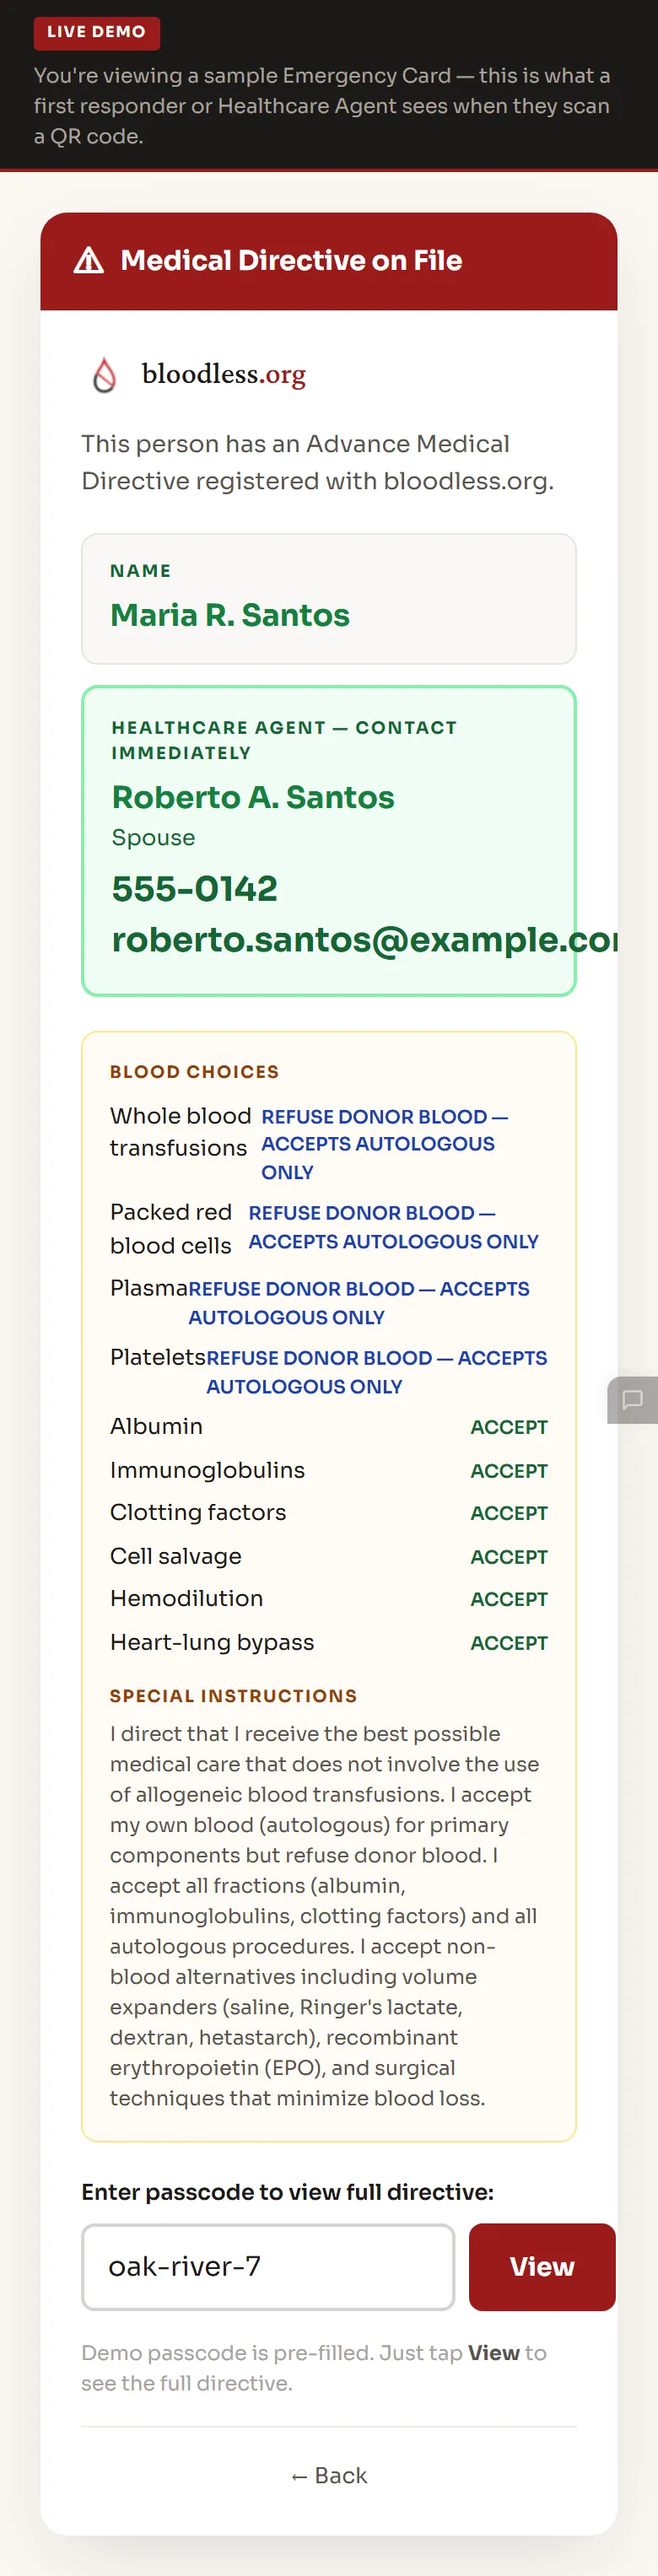Viewport: 658px width, 2576px height.
Task: Click the LIVE DEMO badge
Action: (97, 32)
